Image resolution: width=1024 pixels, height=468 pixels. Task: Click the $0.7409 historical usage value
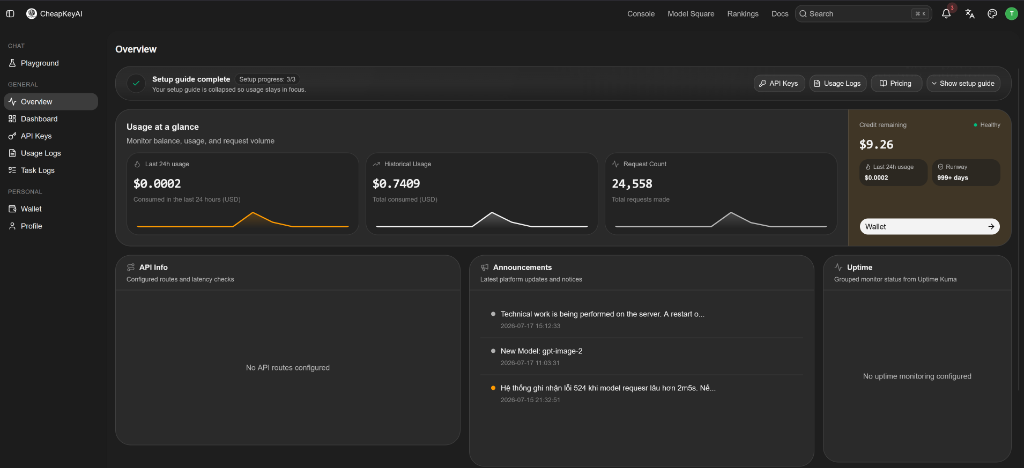(396, 184)
